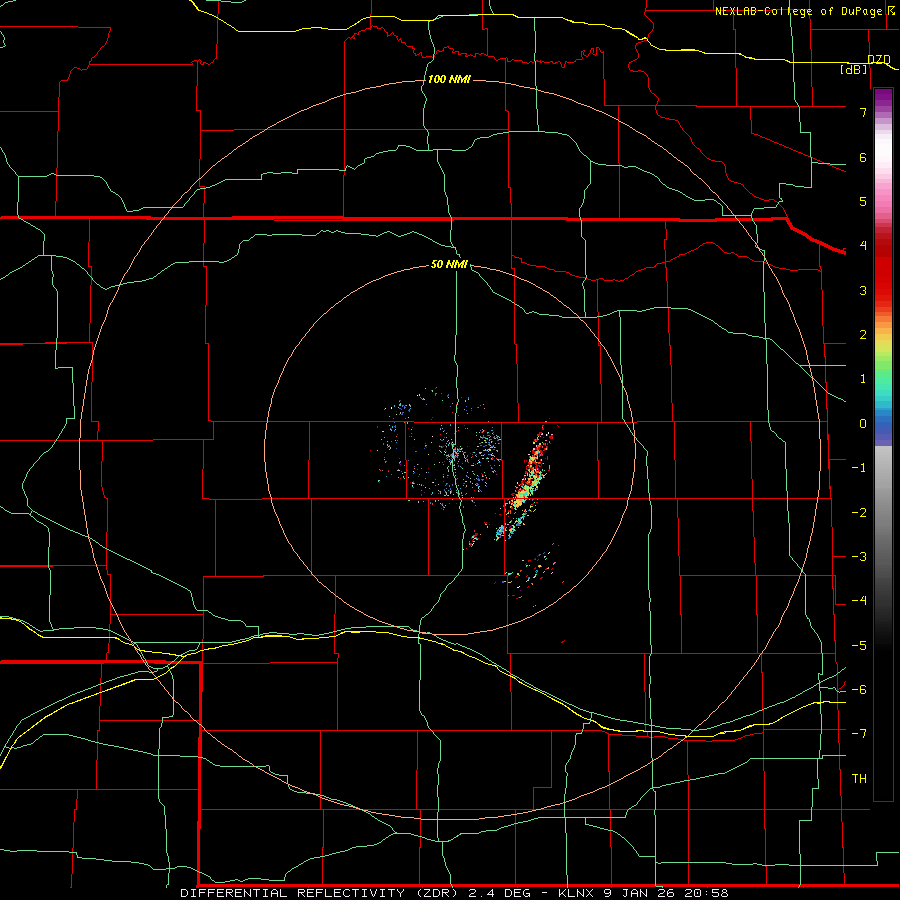Image resolution: width=900 pixels, height=900 pixels.
Task: Click the '0' value on the dB scale
Action: pyautogui.click(x=863, y=424)
